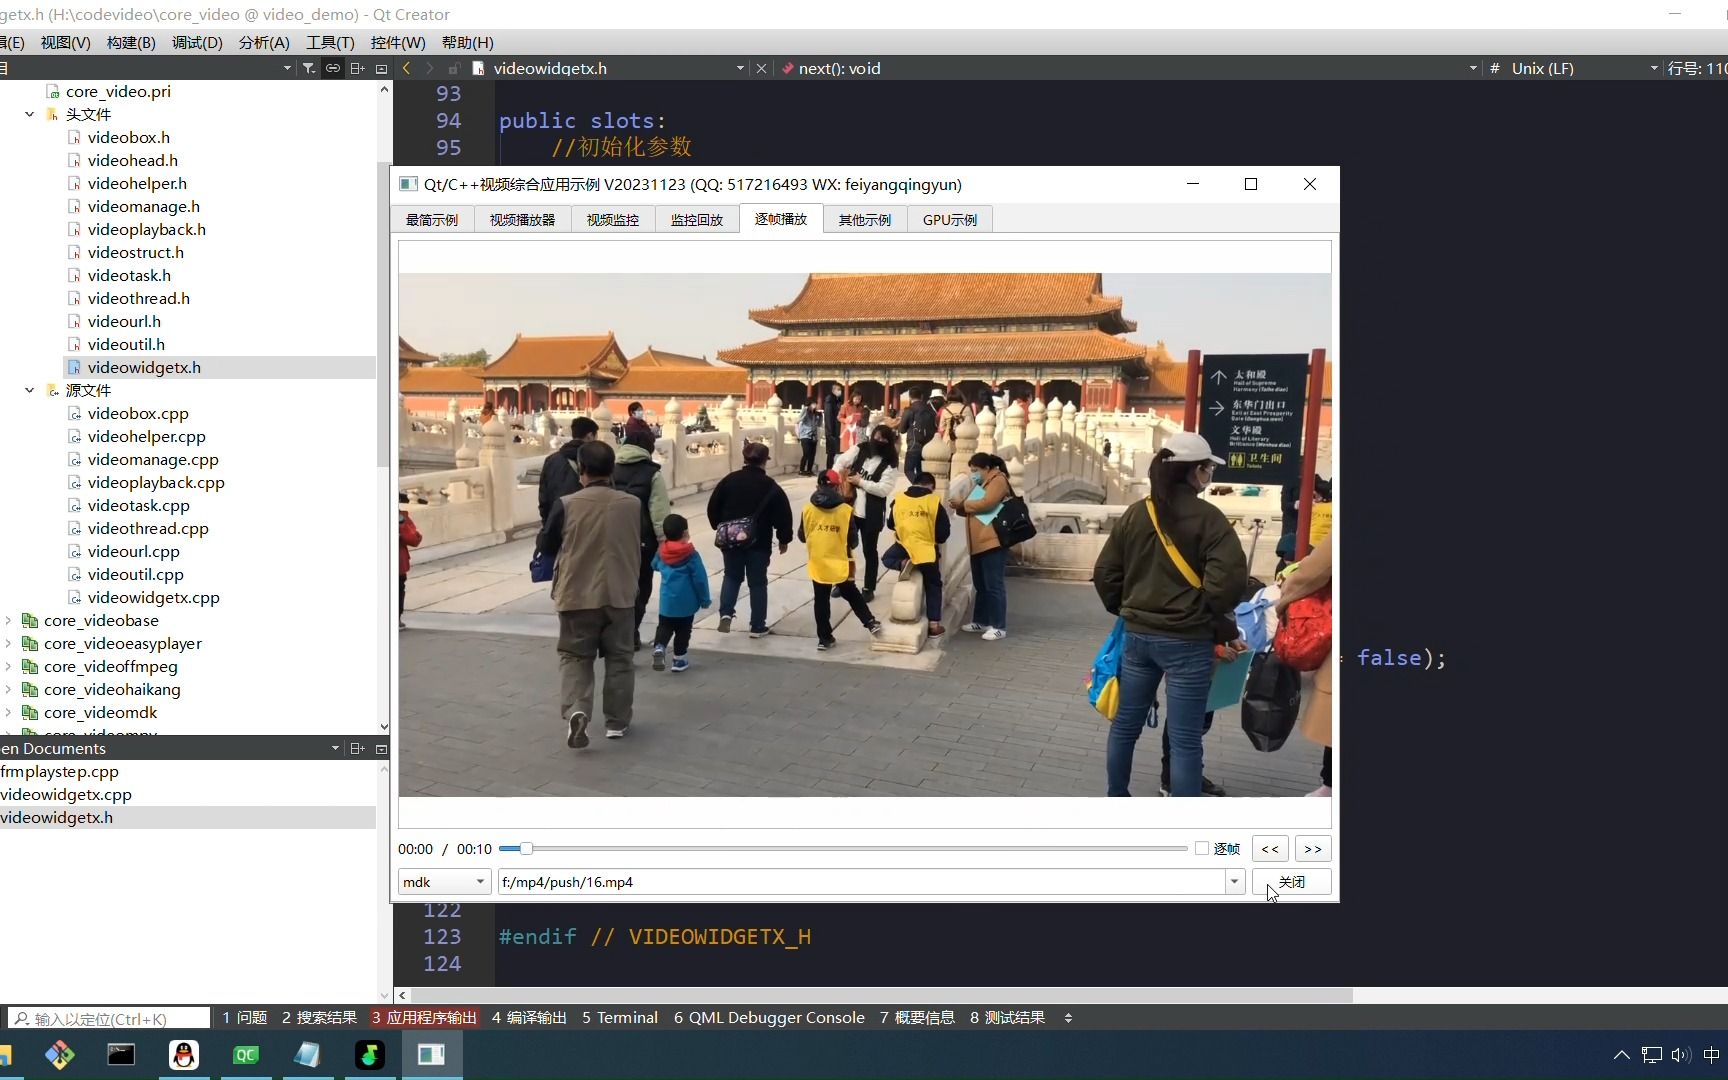Open videothread.h header file
This screenshot has height=1080, width=1728.
point(138,298)
